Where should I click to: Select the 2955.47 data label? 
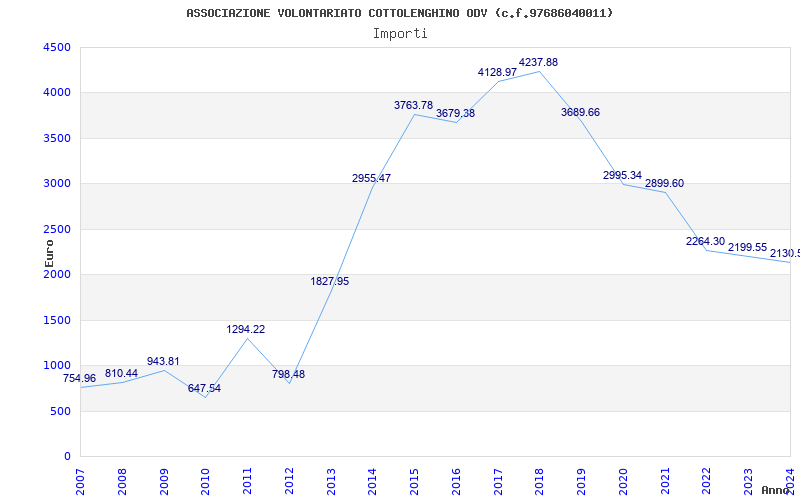pos(371,179)
